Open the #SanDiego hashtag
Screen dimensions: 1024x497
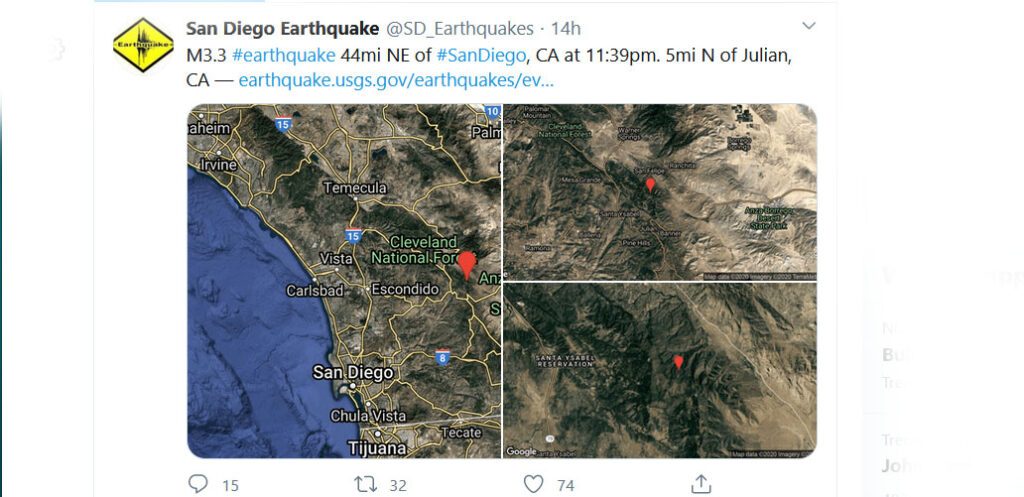[481, 56]
